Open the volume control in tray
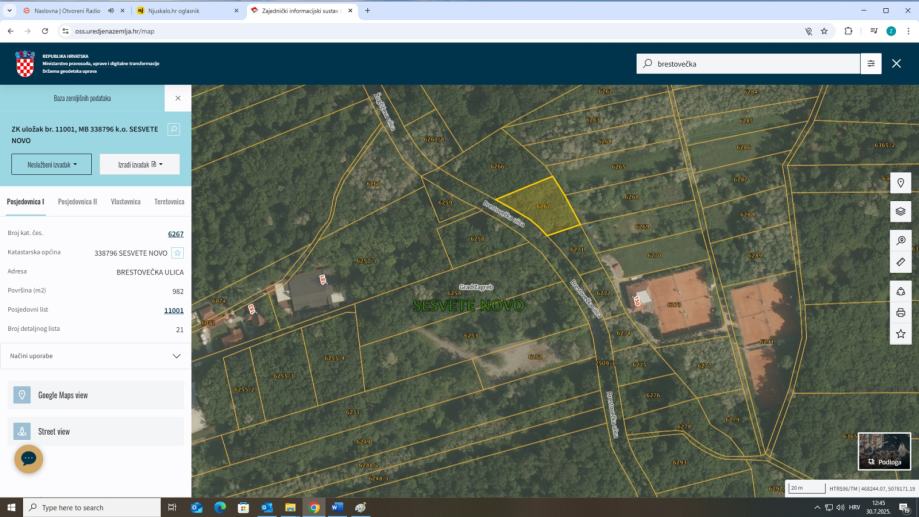Screen dimensions: 919x517 [840, 508]
